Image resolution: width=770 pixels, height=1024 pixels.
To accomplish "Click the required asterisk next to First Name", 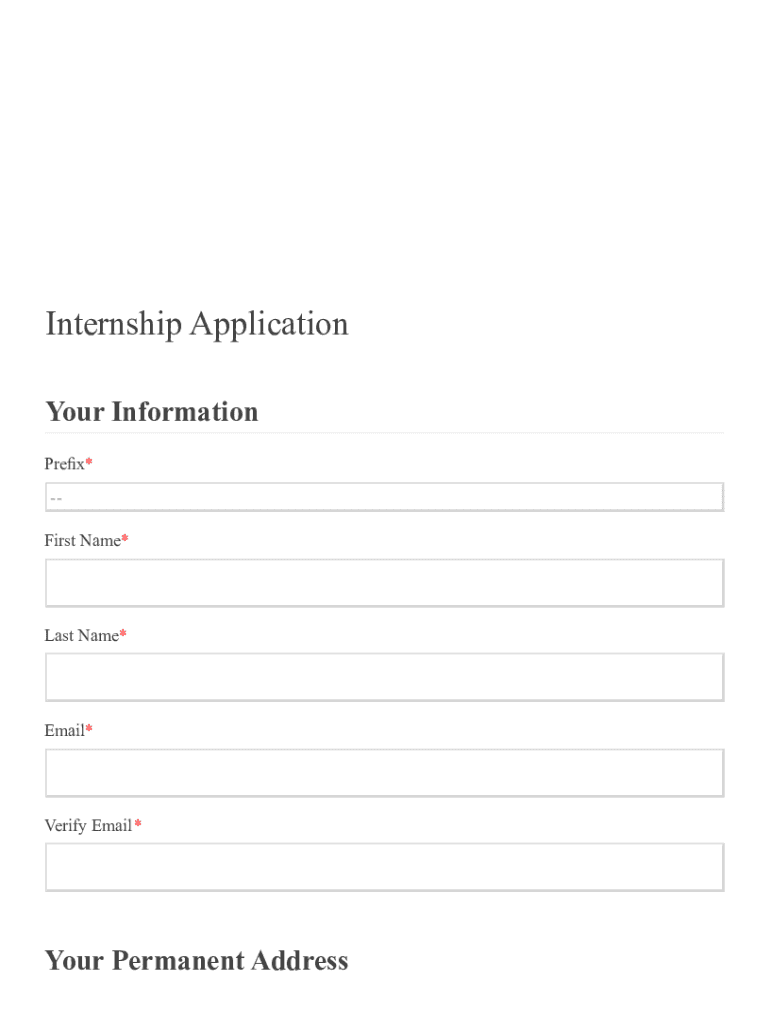I will [125, 540].
